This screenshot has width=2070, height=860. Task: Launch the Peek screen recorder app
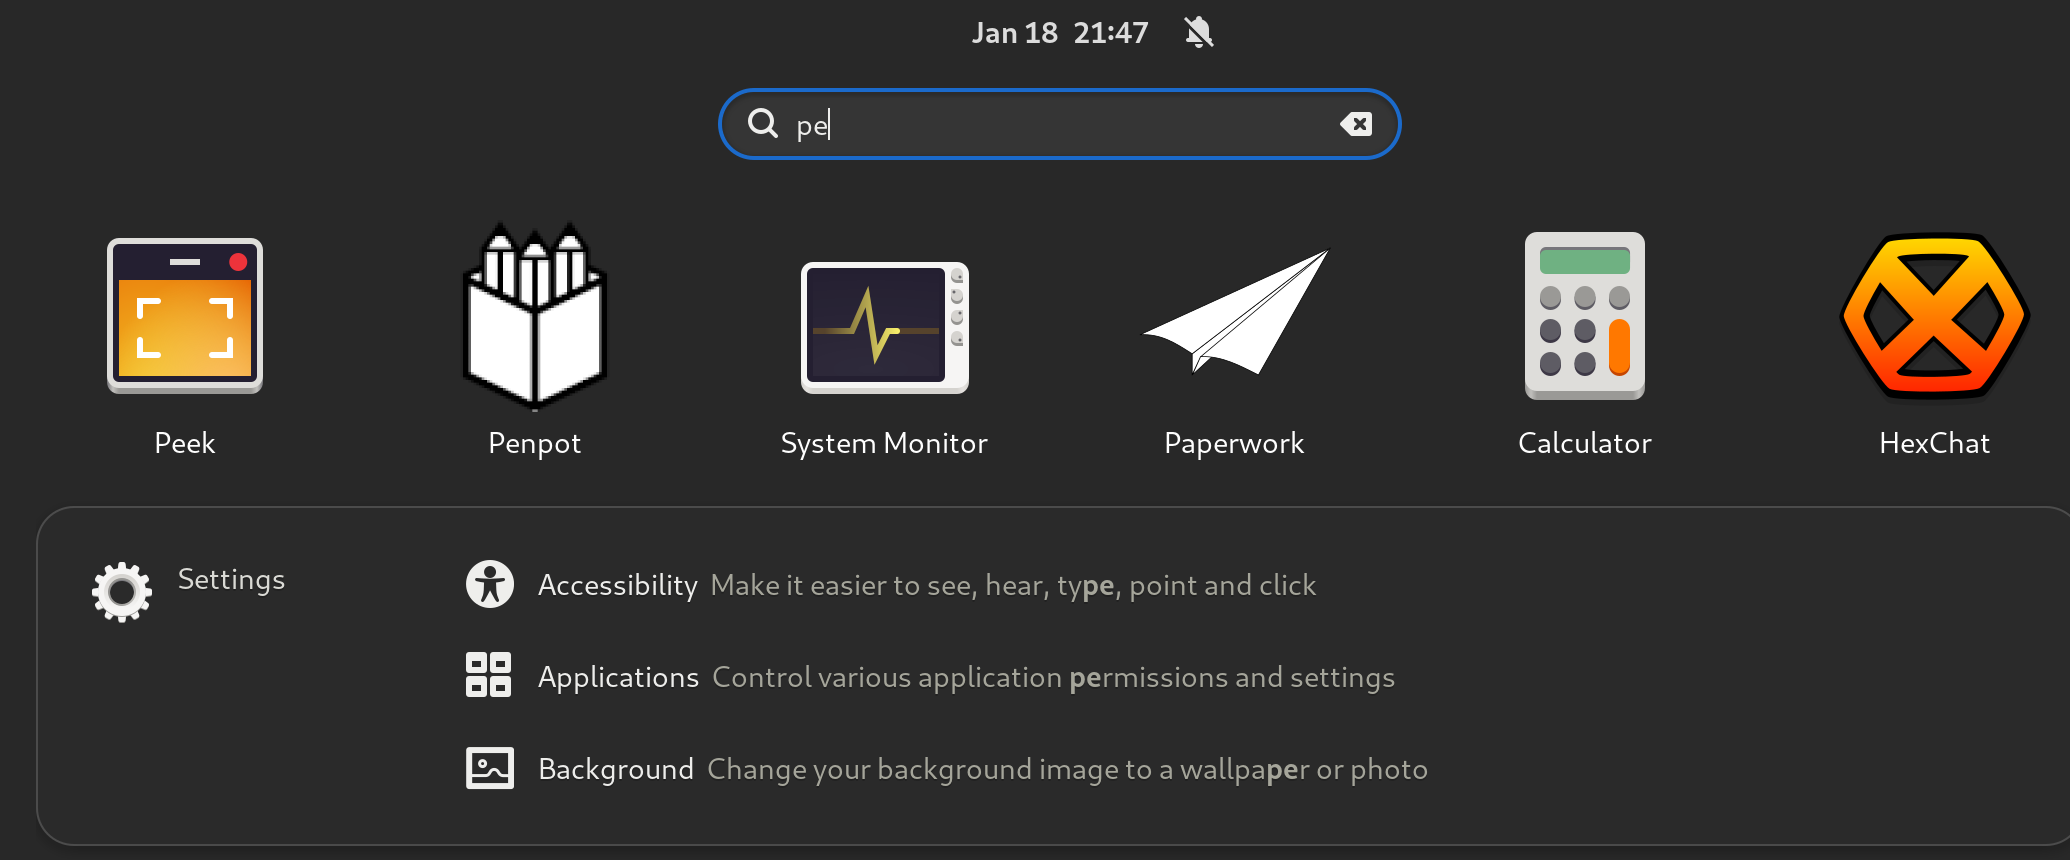tap(185, 316)
